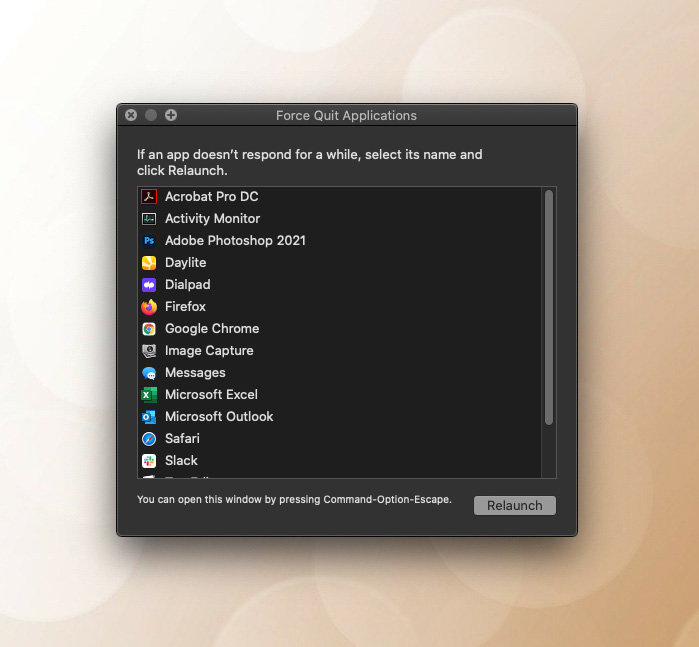Click the Microsoft Outlook app icon
This screenshot has width=699, height=647.
tap(149, 416)
